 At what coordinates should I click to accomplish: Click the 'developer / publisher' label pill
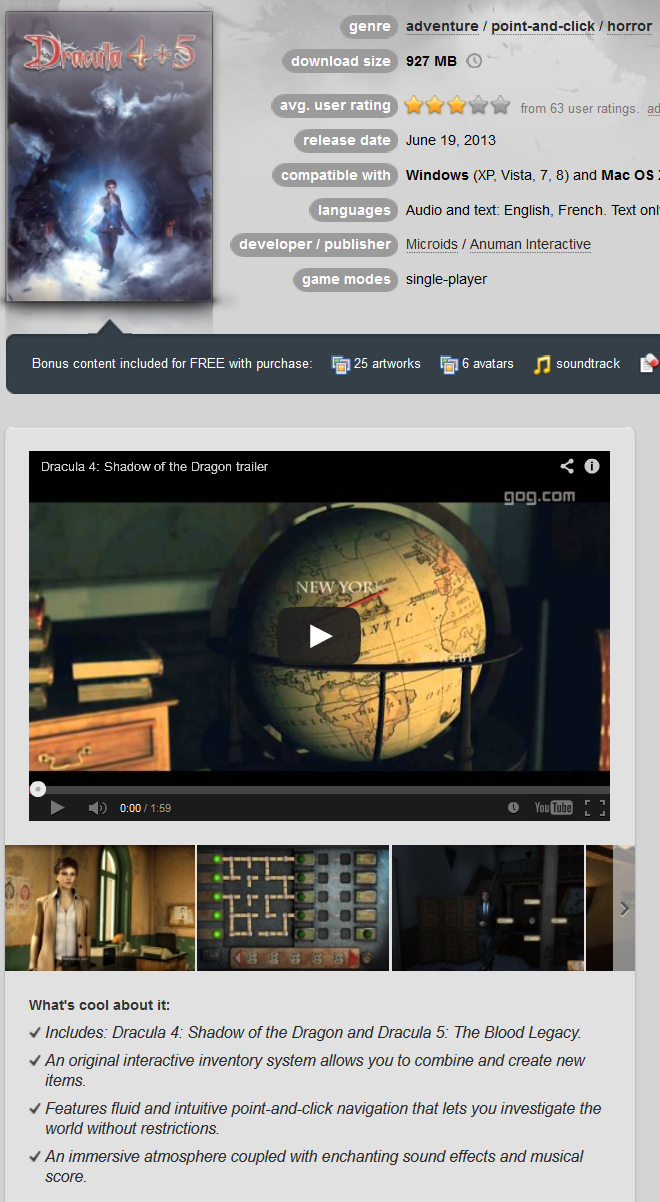314,244
